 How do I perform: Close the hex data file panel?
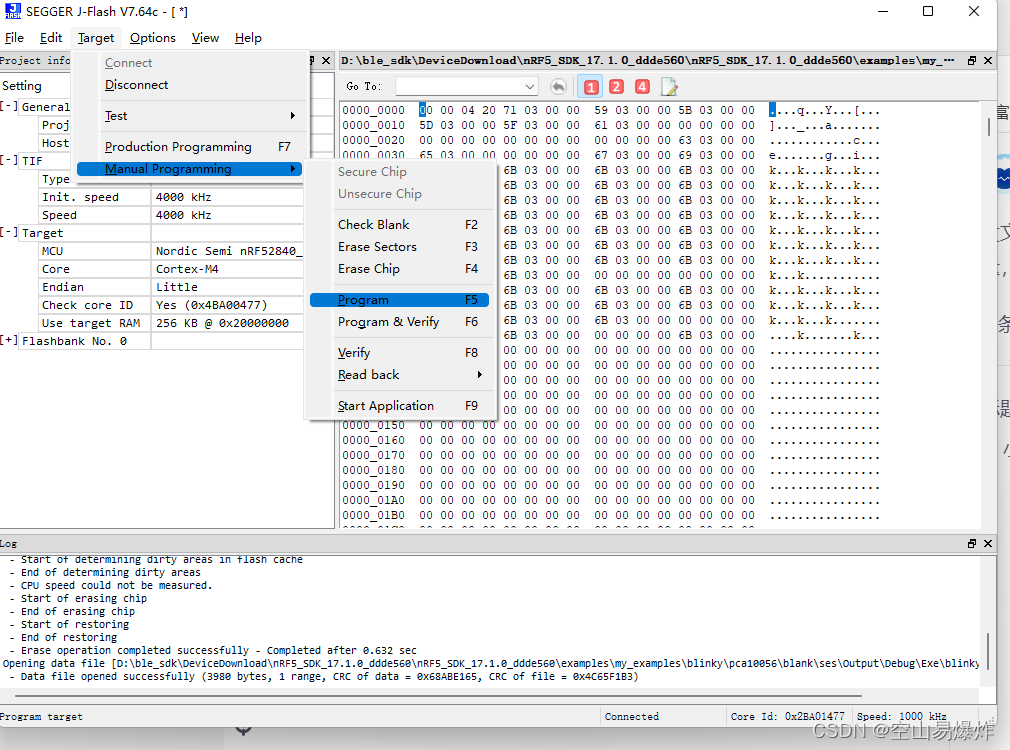pos(988,61)
